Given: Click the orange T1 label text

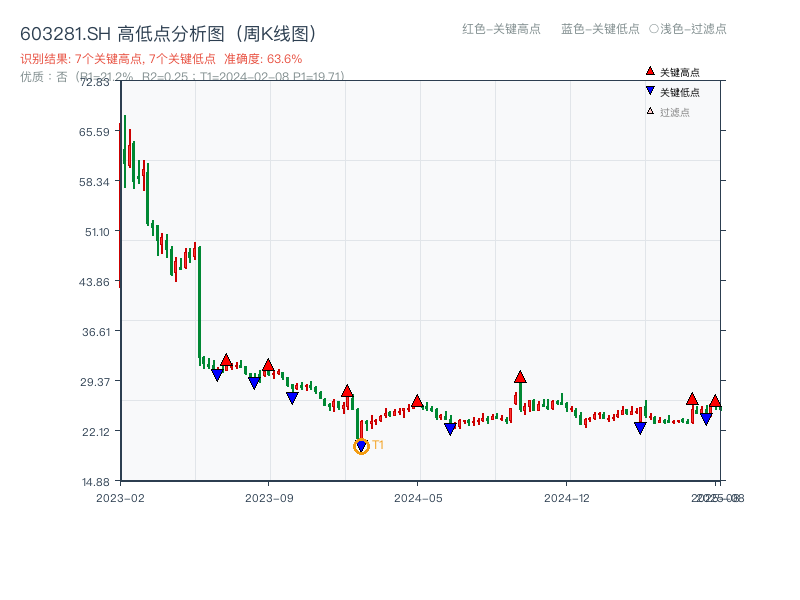Looking at the screenshot, I should coord(378,445).
